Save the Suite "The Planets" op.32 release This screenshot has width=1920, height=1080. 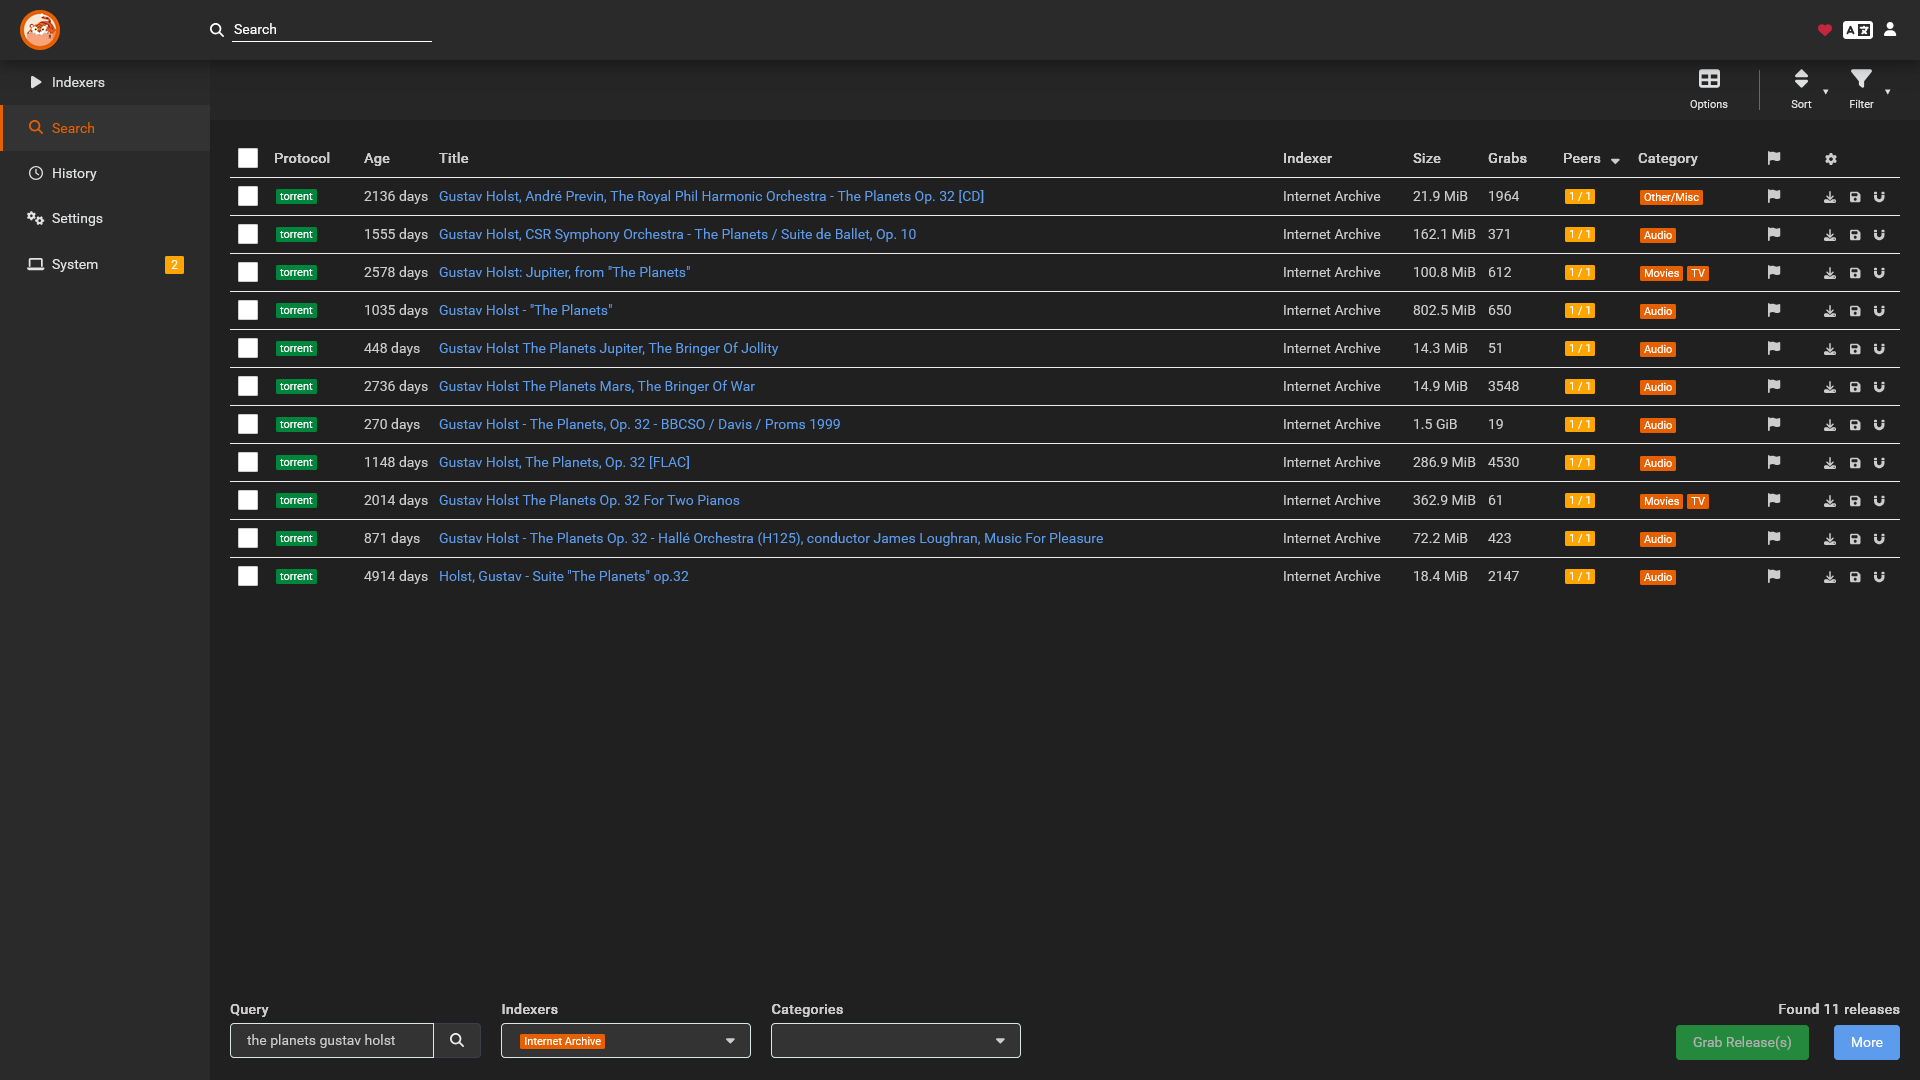click(1855, 577)
